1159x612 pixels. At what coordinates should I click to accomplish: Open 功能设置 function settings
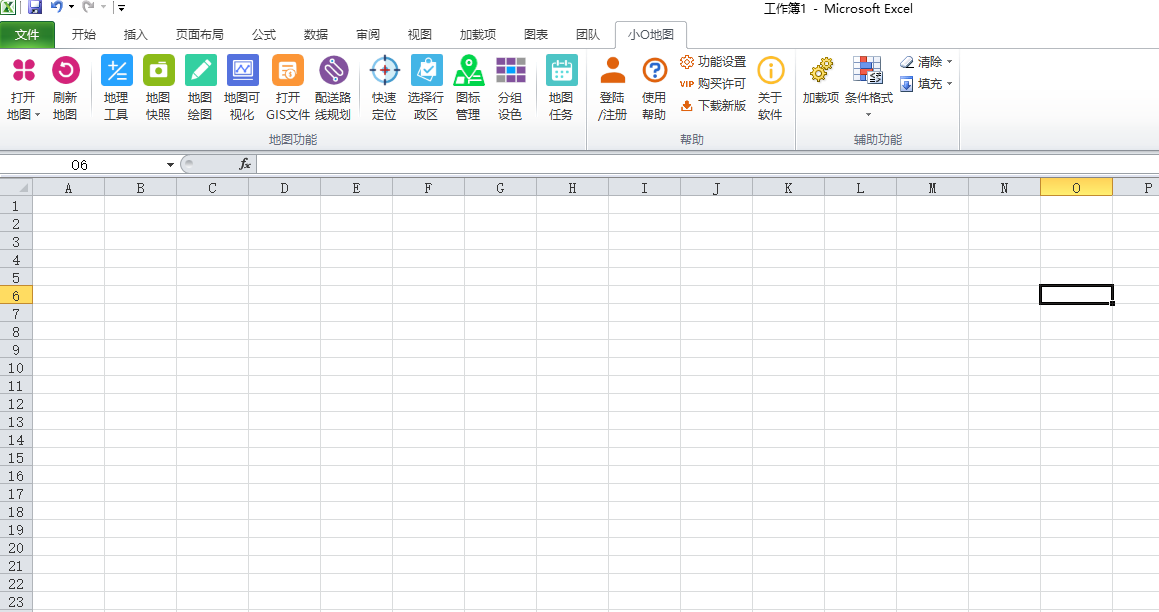pos(713,62)
